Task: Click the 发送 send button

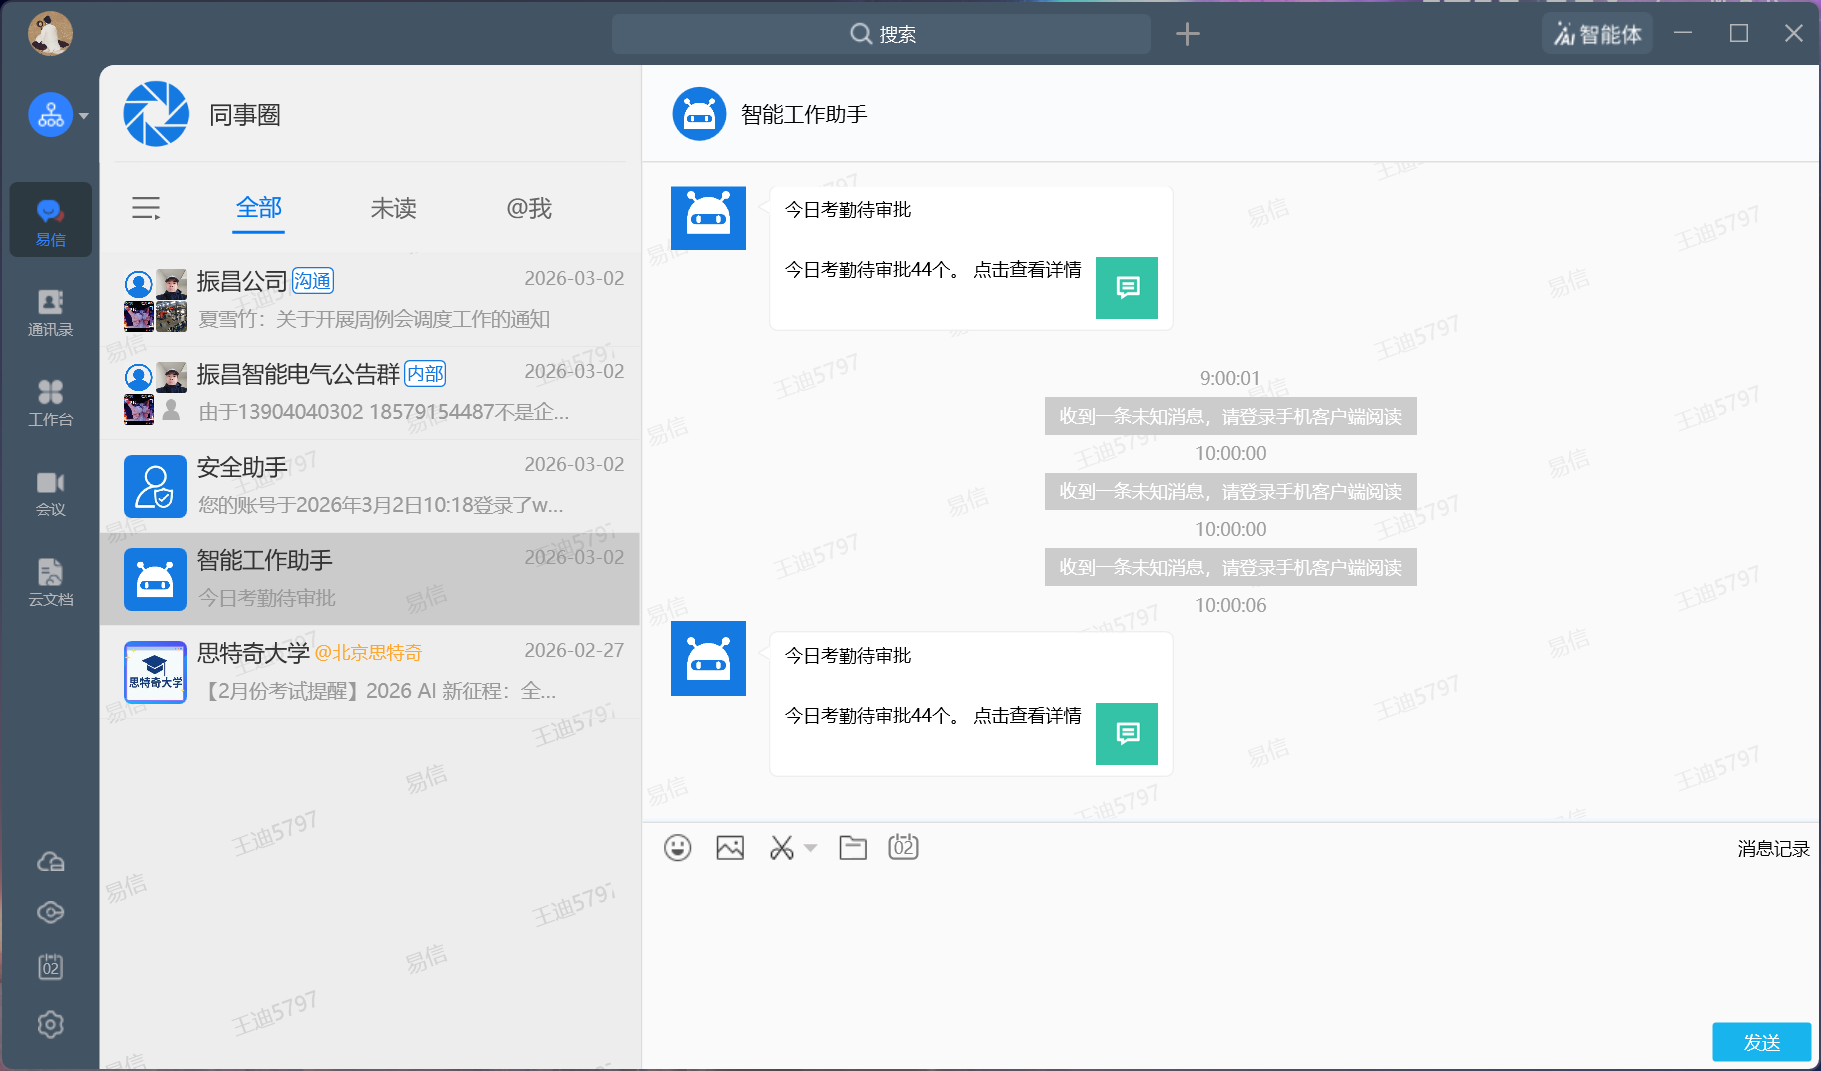Action: point(1761,1041)
